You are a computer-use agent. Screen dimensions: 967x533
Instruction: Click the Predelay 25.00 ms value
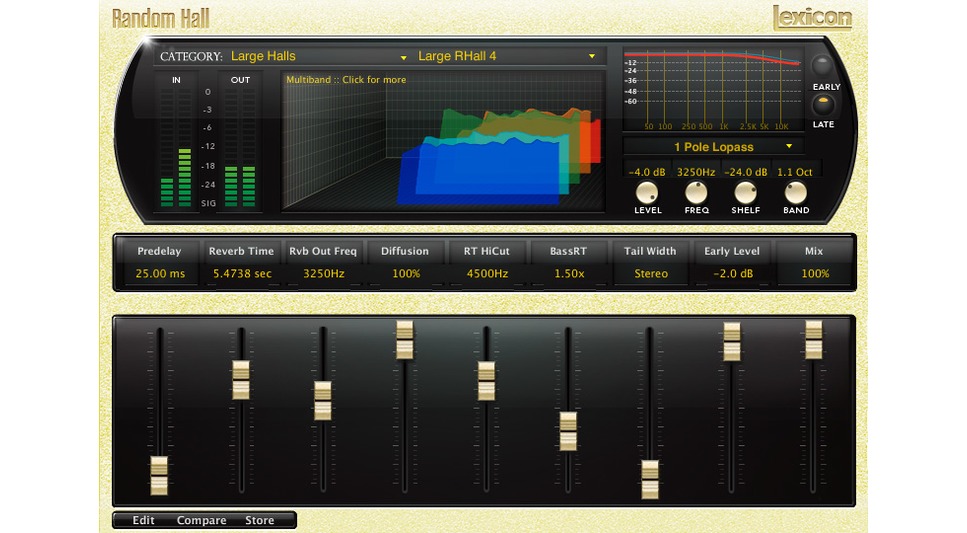pyautogui.click(x=160, y=273)
